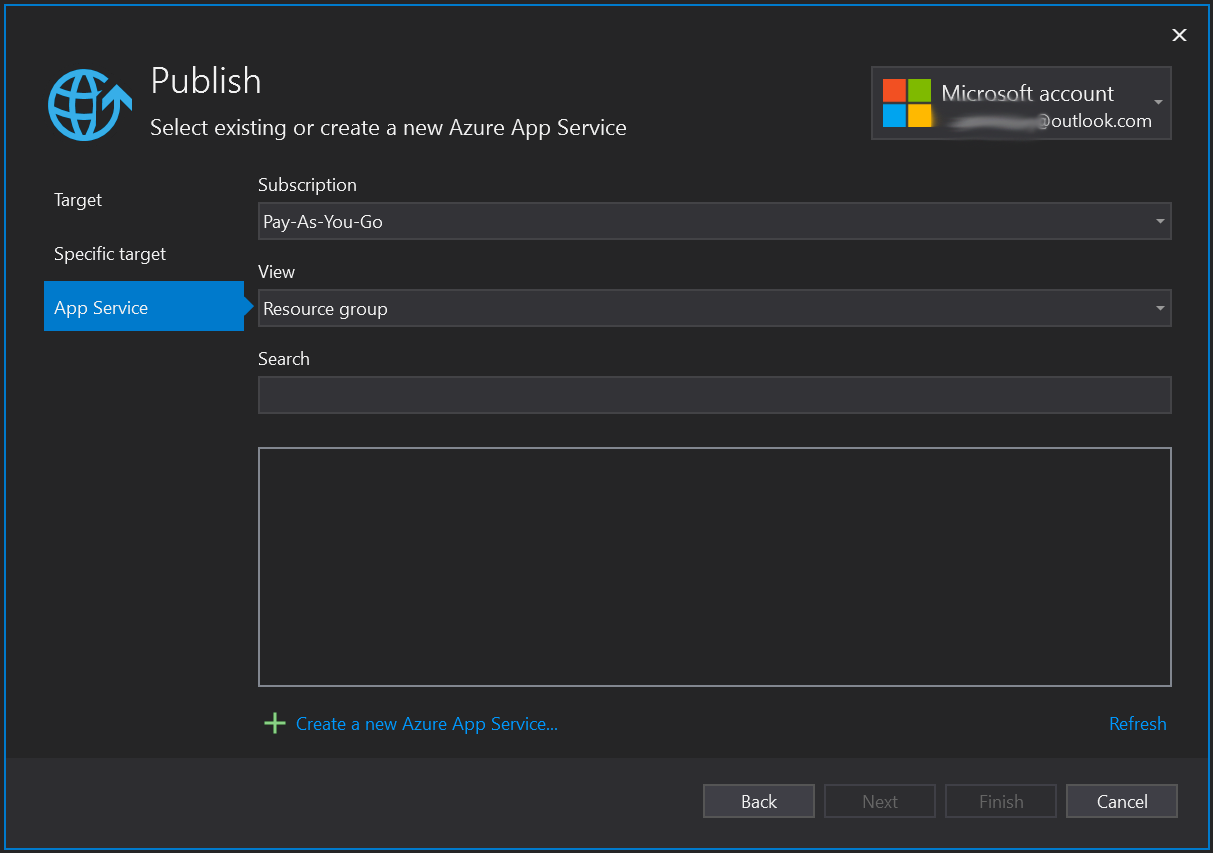Expand the Microsoft account selector

point(1021,103)
